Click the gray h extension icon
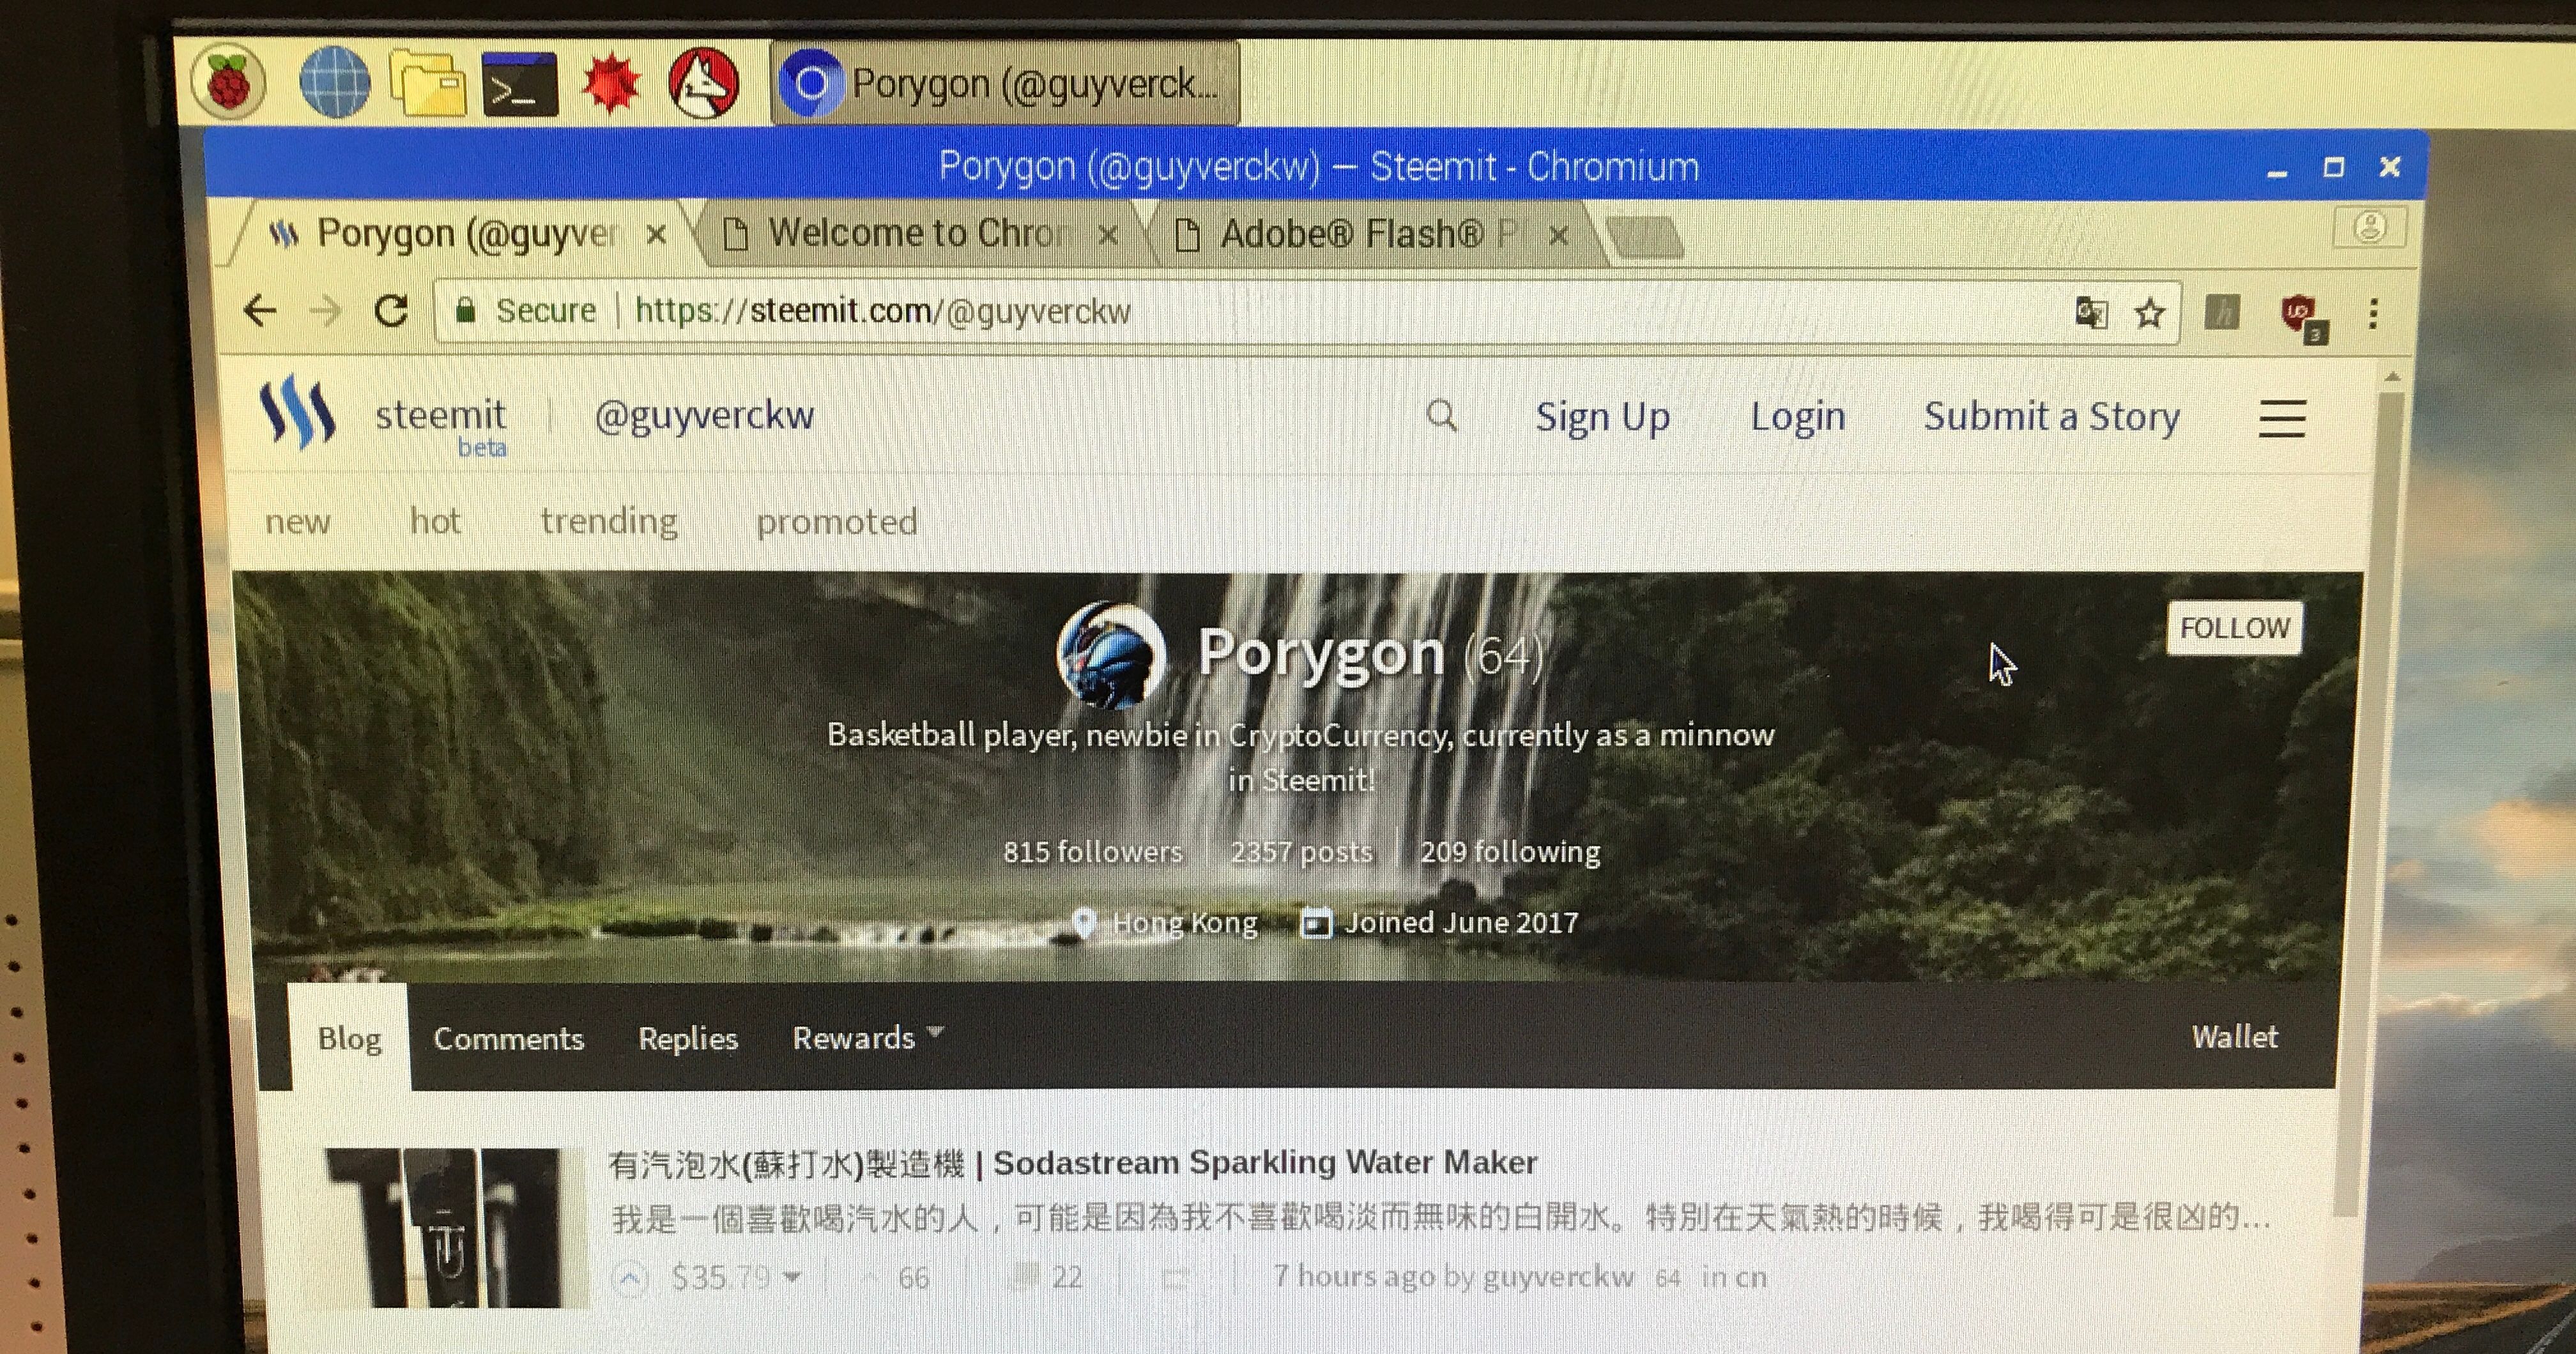2576x1354 pixels. point(2222,313)
